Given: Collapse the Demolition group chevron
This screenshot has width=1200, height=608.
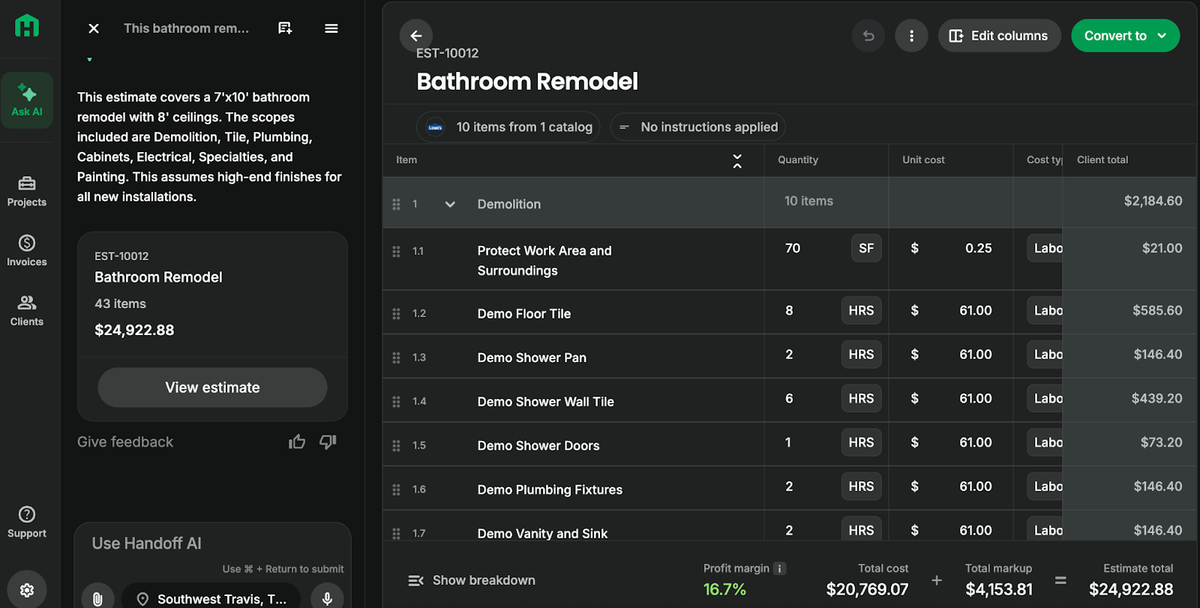Looking at the screenshot, I should pos(450,204).
